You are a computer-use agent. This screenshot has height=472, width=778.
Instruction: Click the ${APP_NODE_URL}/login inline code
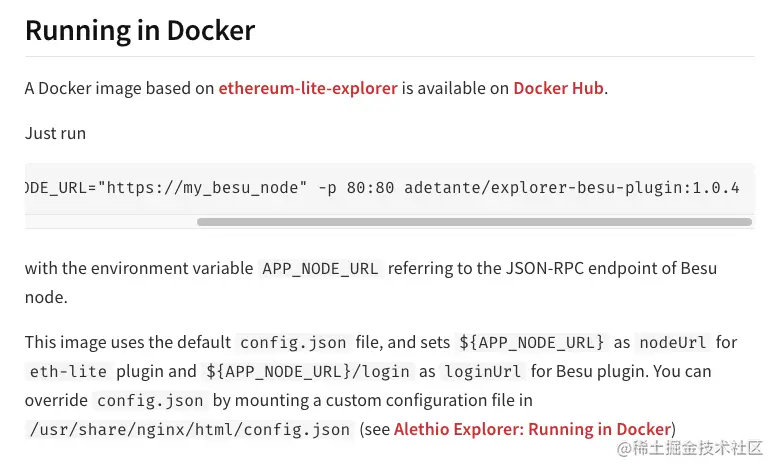click(x=308, y=371)
